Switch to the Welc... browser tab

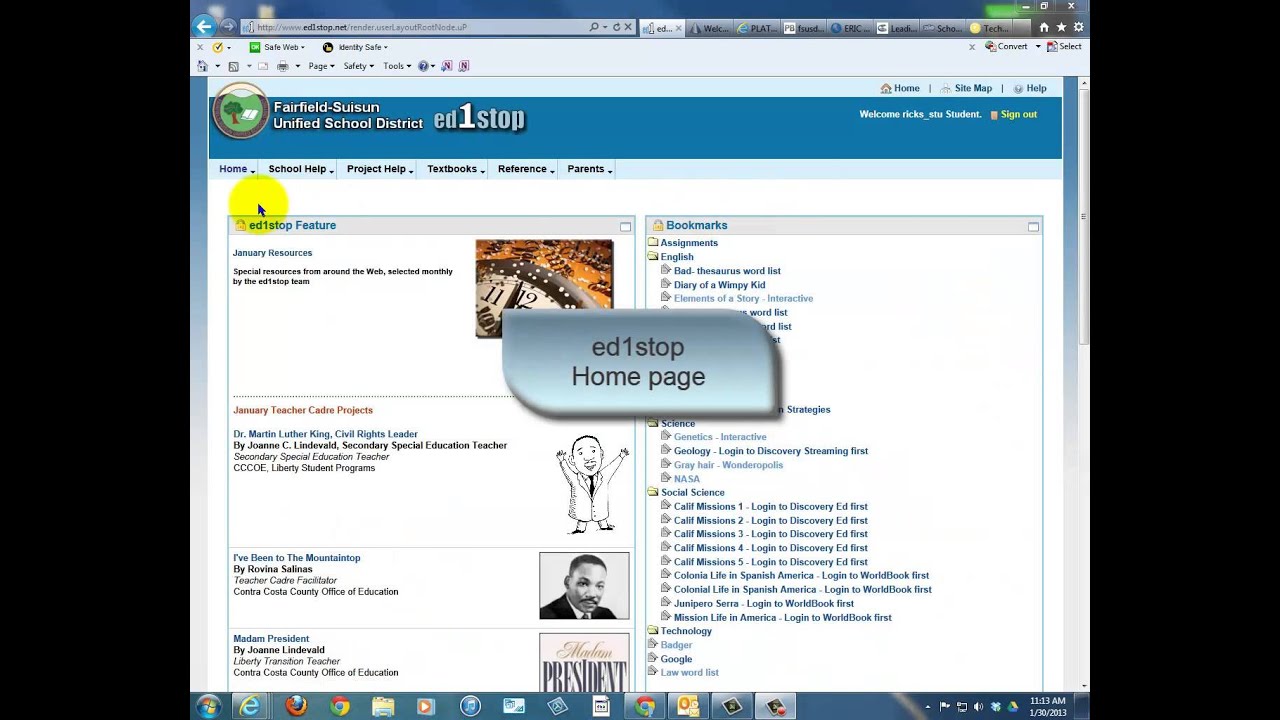[709, 28]
